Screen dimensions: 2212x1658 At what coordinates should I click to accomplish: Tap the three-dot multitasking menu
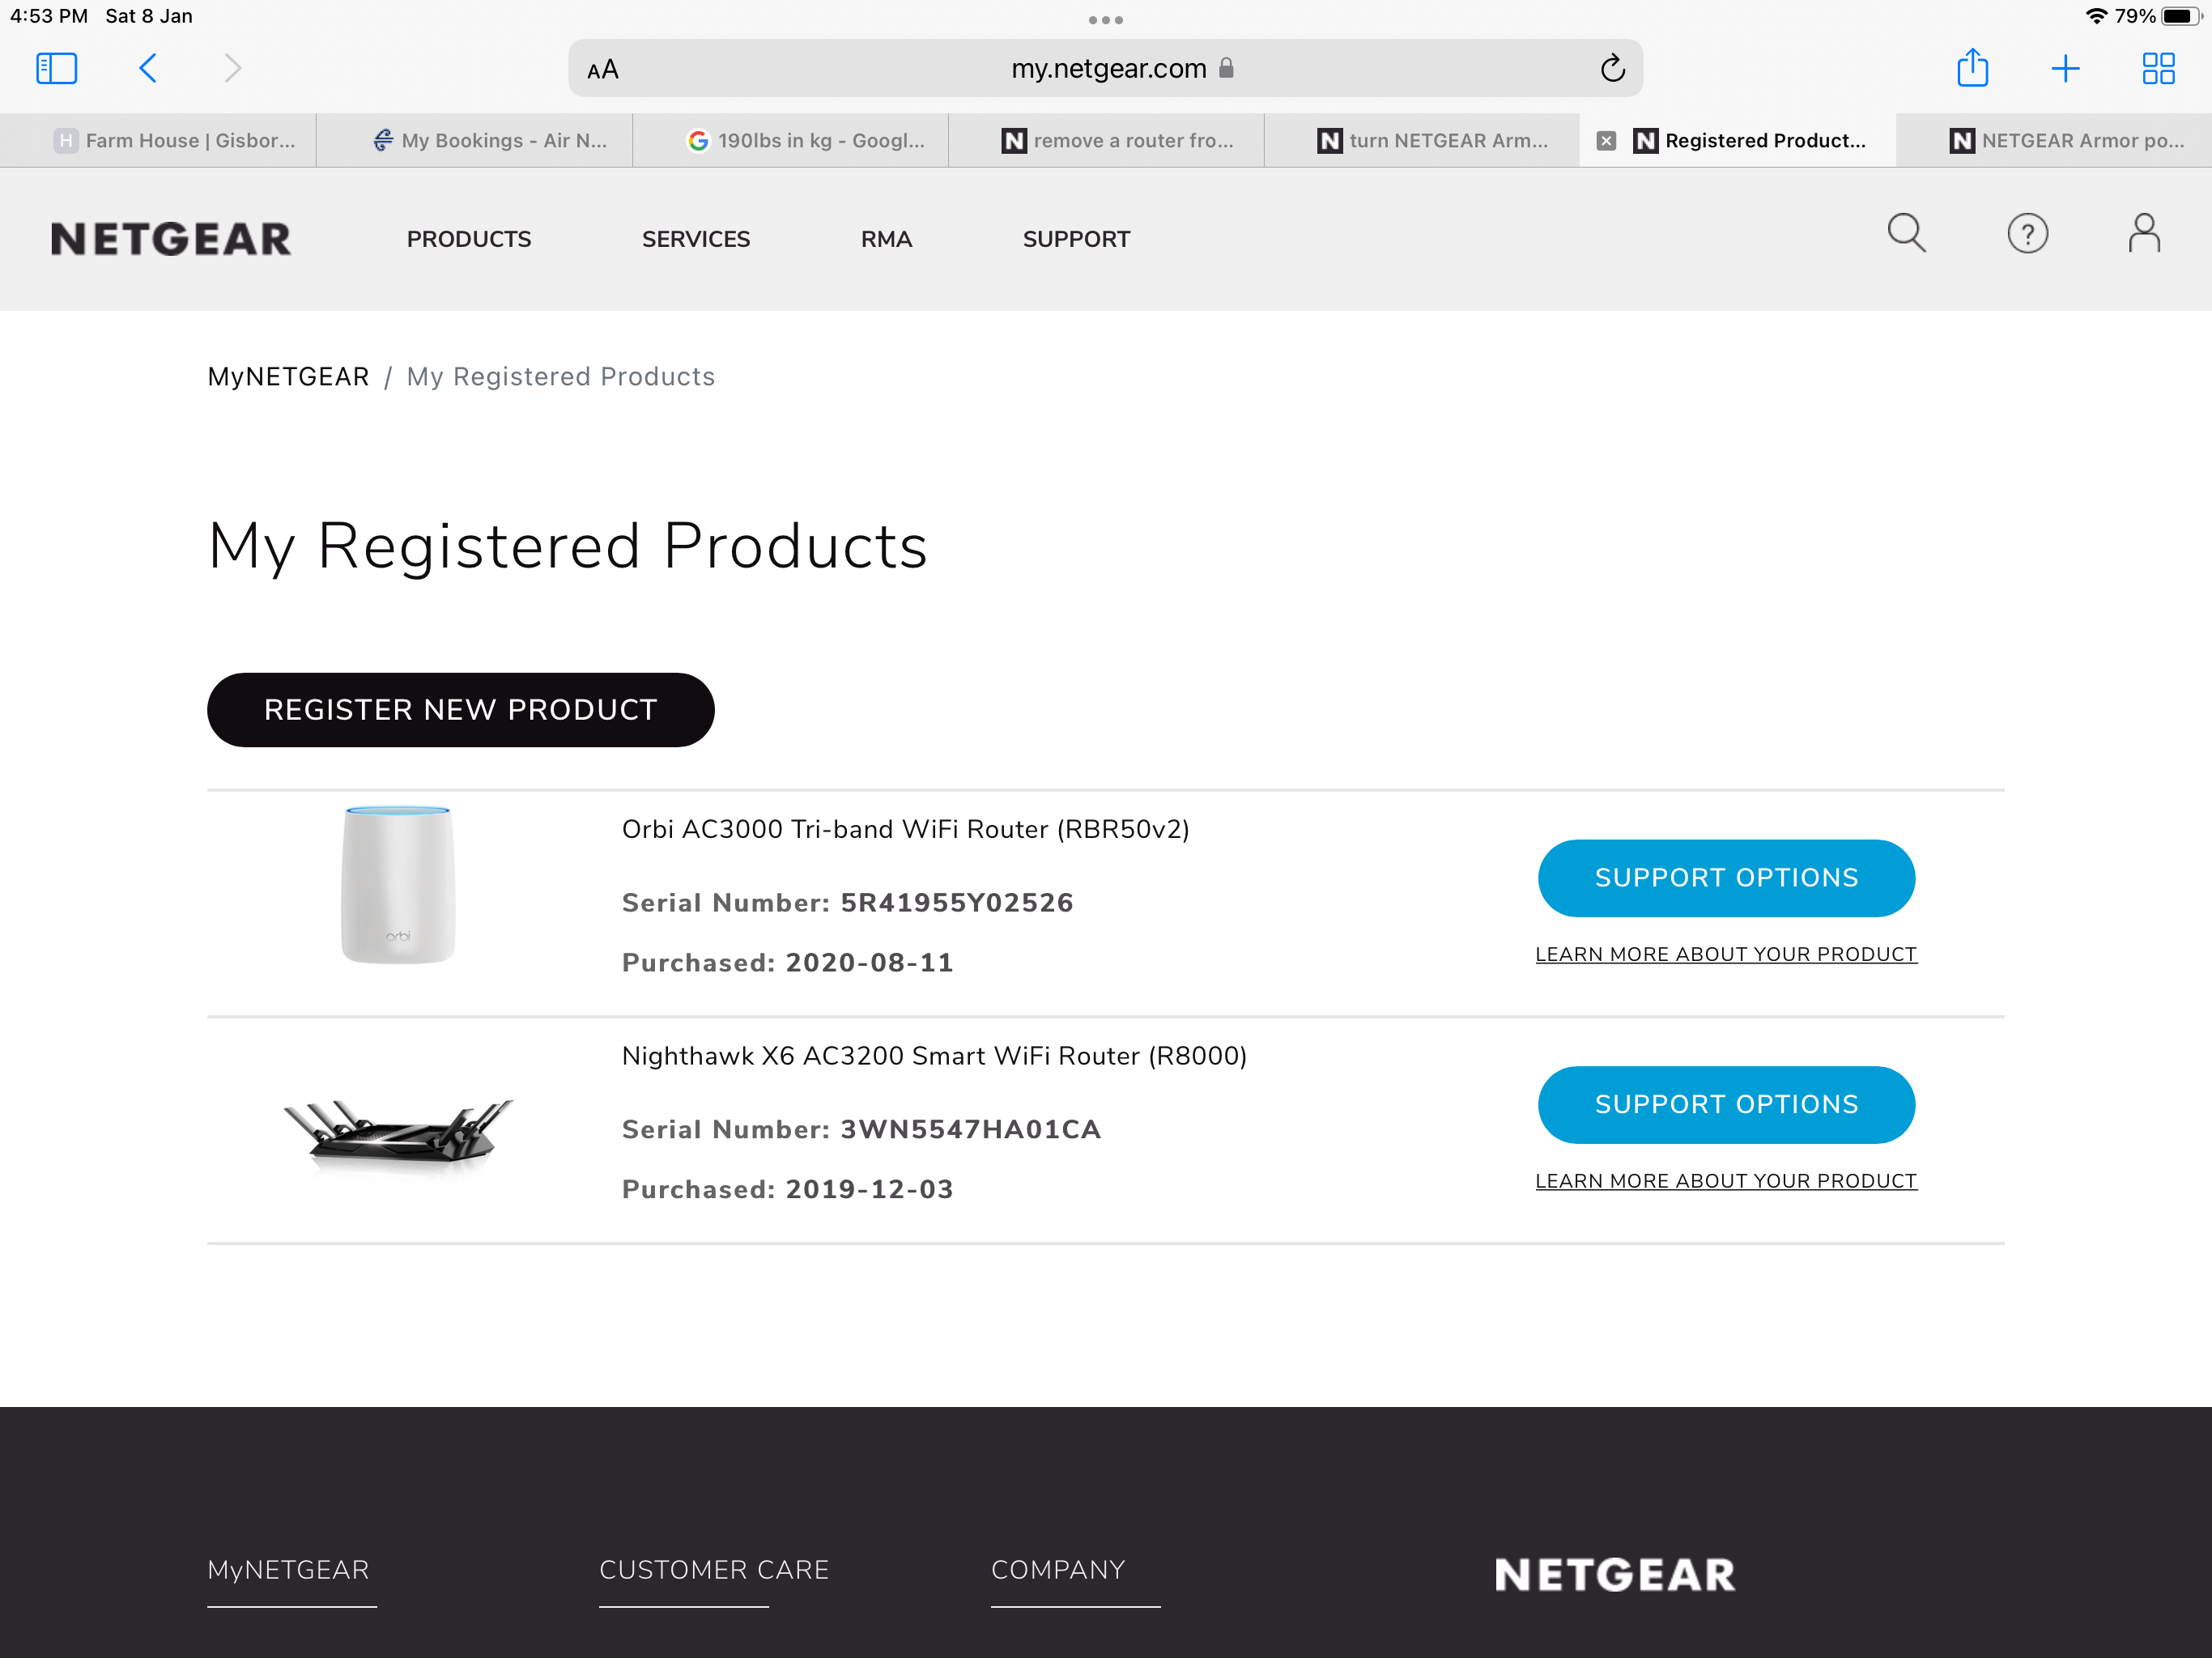(1105, 19)
